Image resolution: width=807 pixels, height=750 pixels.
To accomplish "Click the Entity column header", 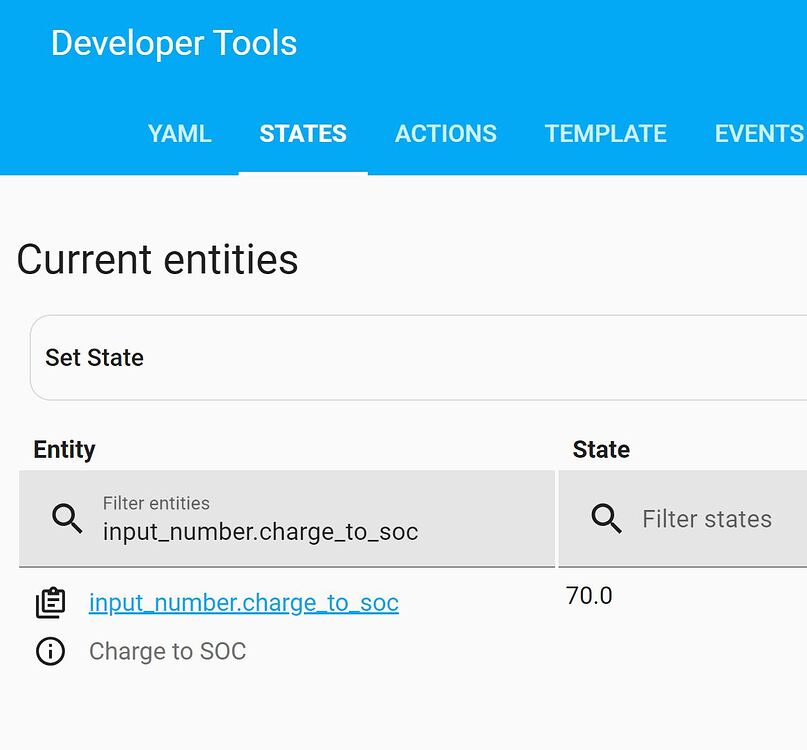I will 65,450.
